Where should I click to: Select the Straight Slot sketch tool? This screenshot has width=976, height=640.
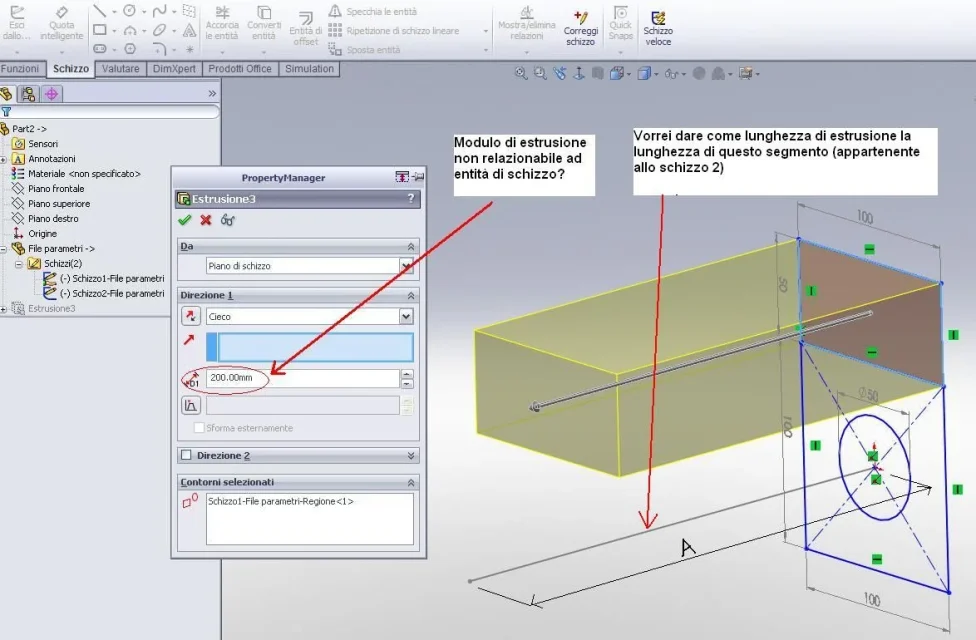pos(100,49)
